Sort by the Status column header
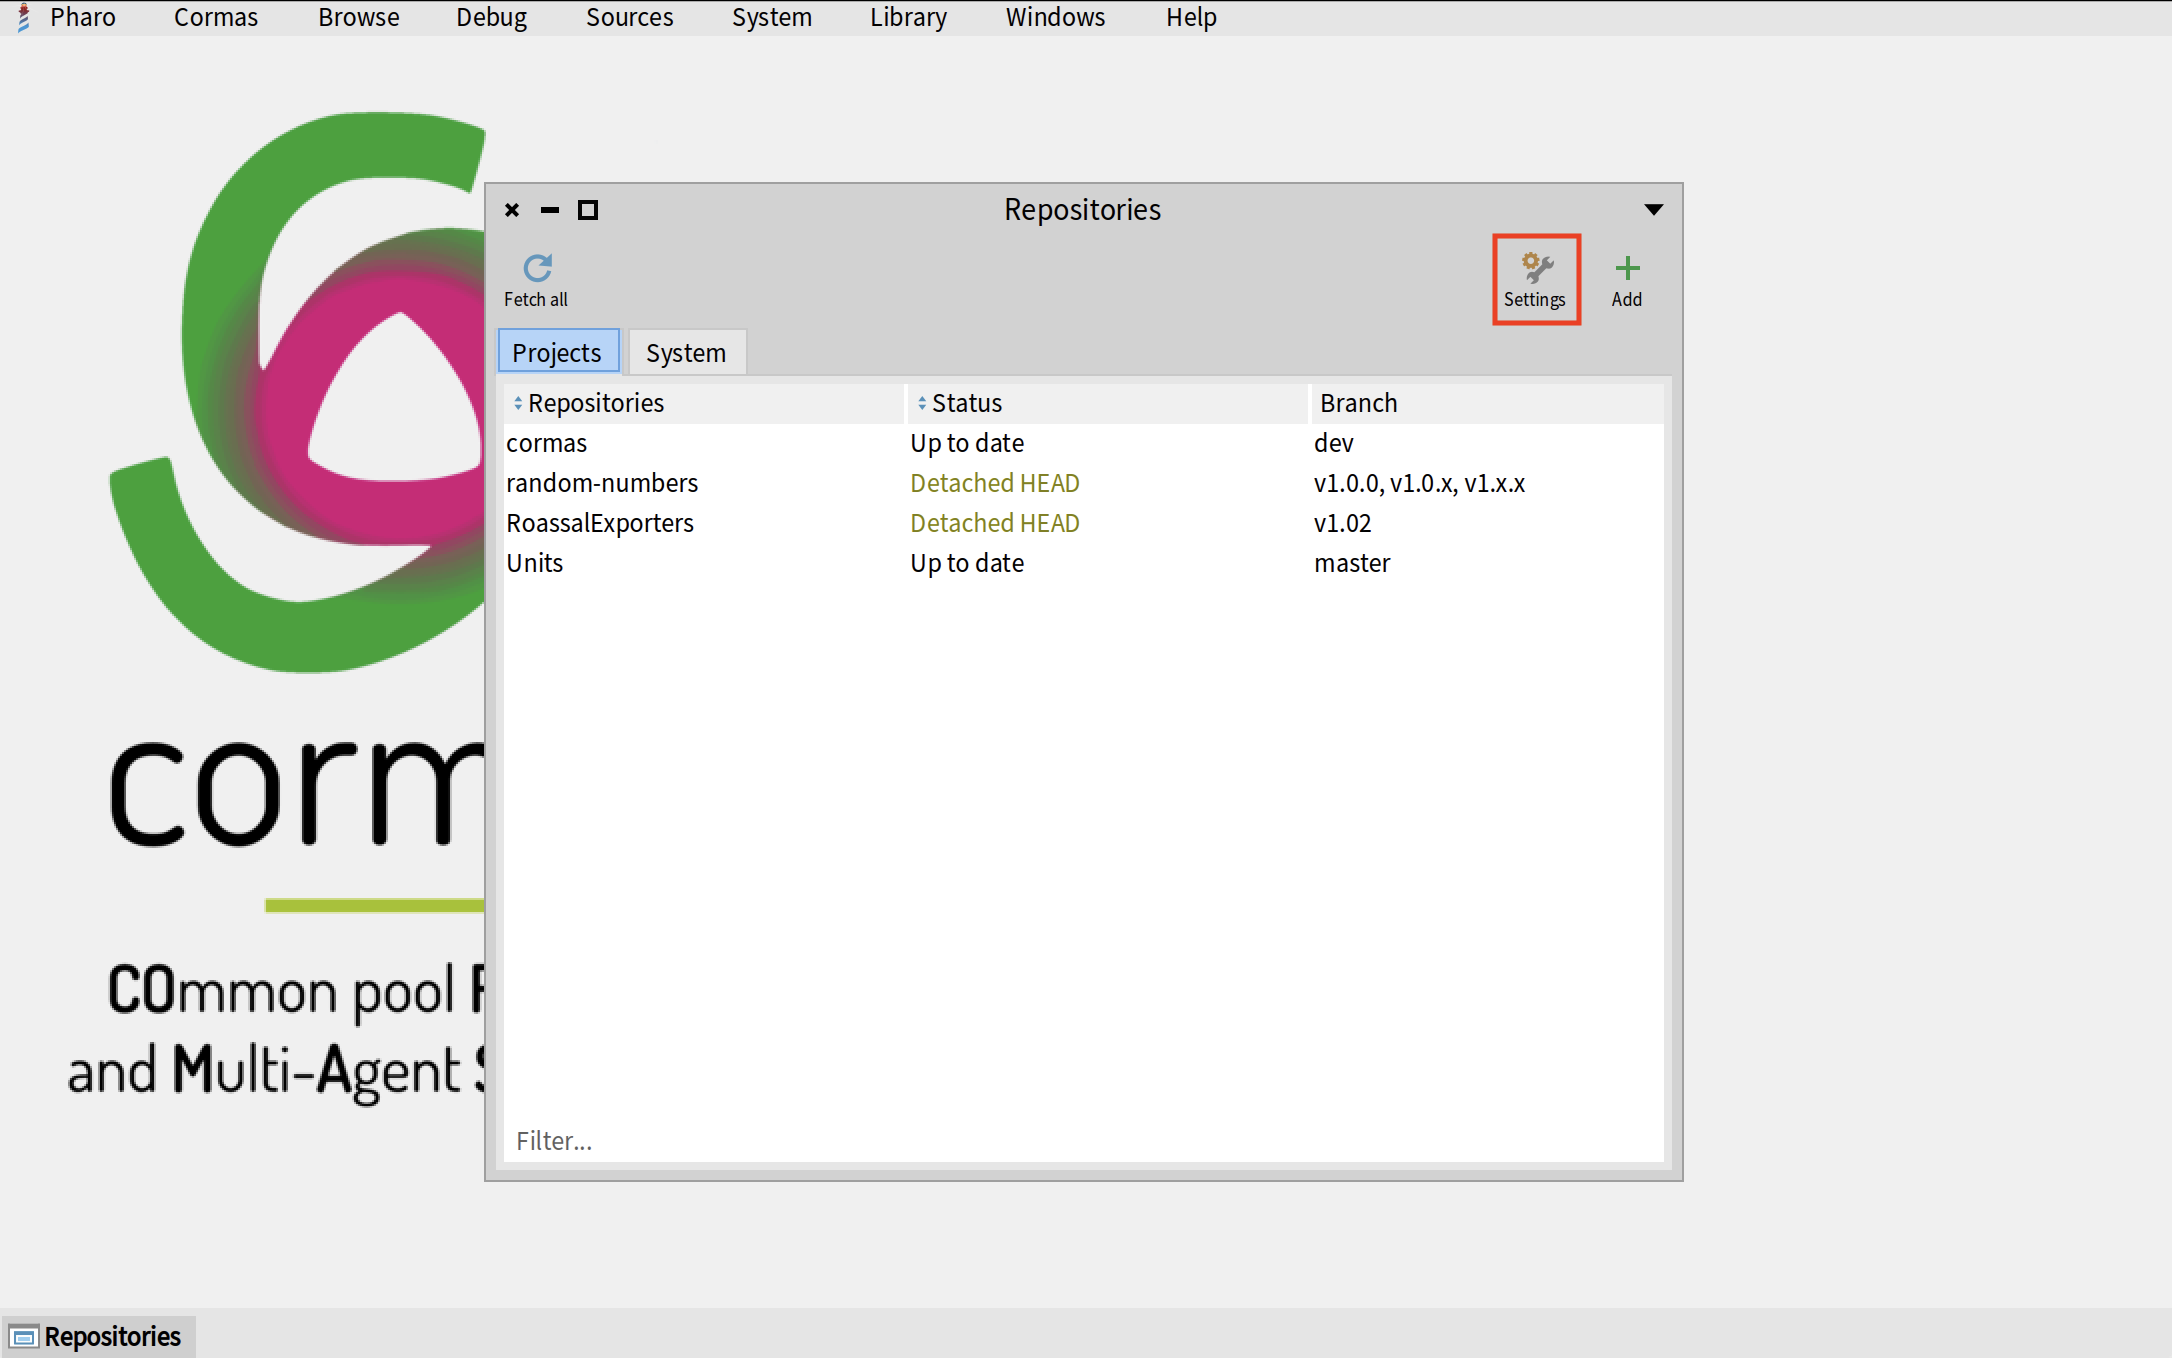Screen dimensions: 2172x1358 click(966, 403)
